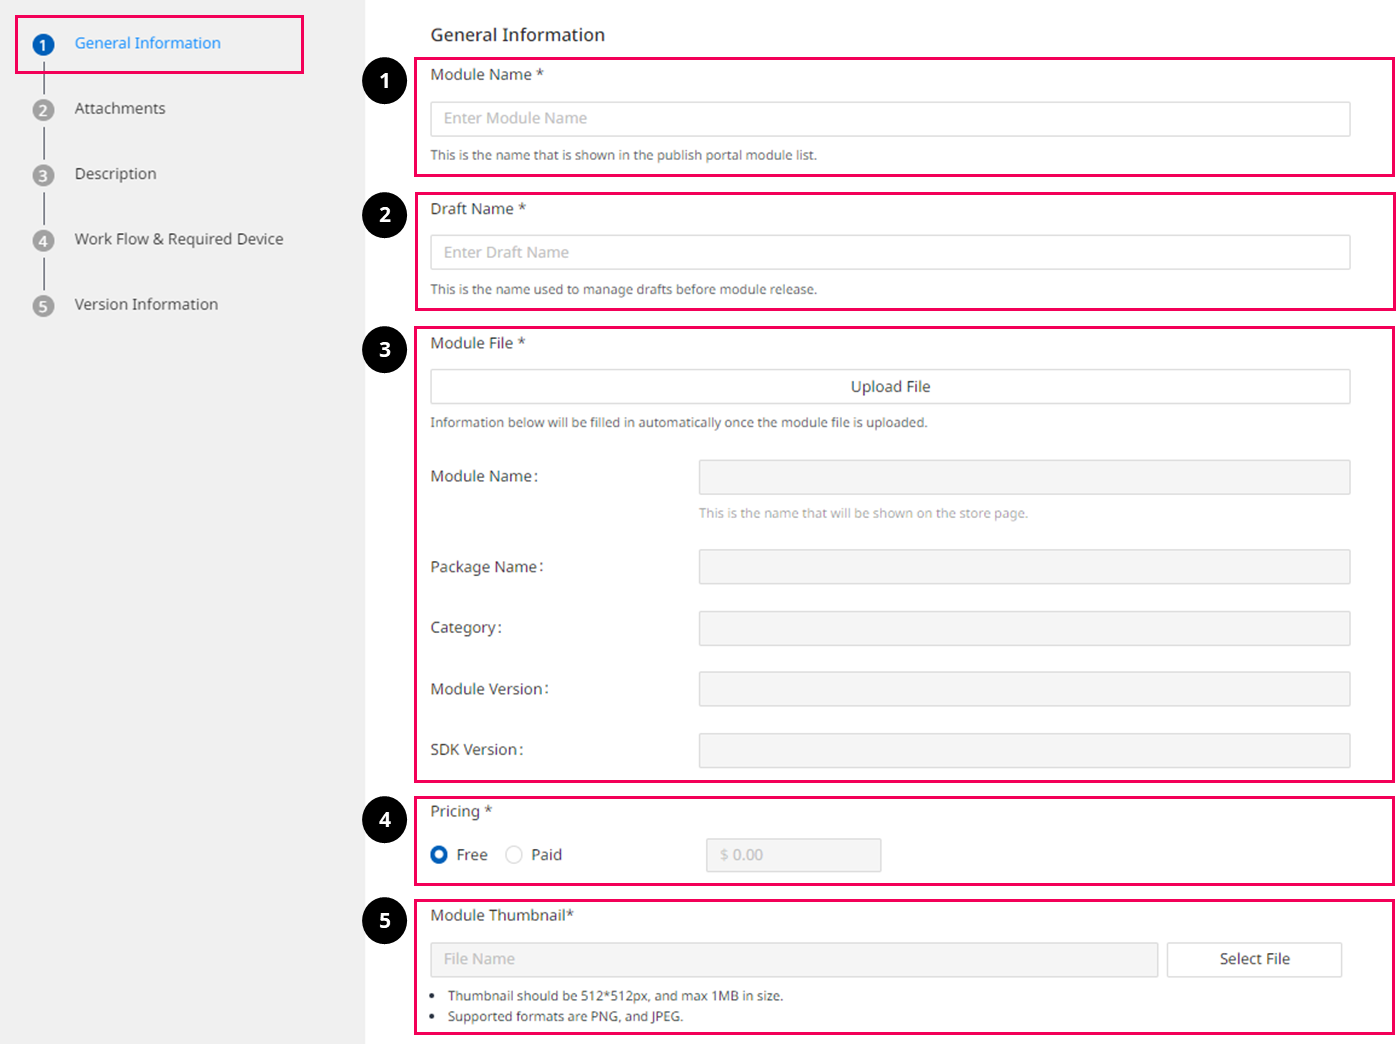
Task: Click the step 3 circle beside Description
Action: pyautogui.click(x=43, y=173)
